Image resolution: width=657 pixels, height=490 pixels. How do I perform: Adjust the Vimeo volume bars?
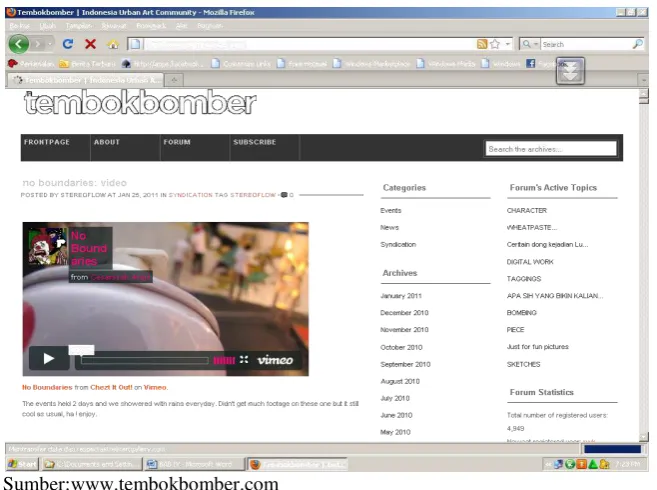coord(224,360)
